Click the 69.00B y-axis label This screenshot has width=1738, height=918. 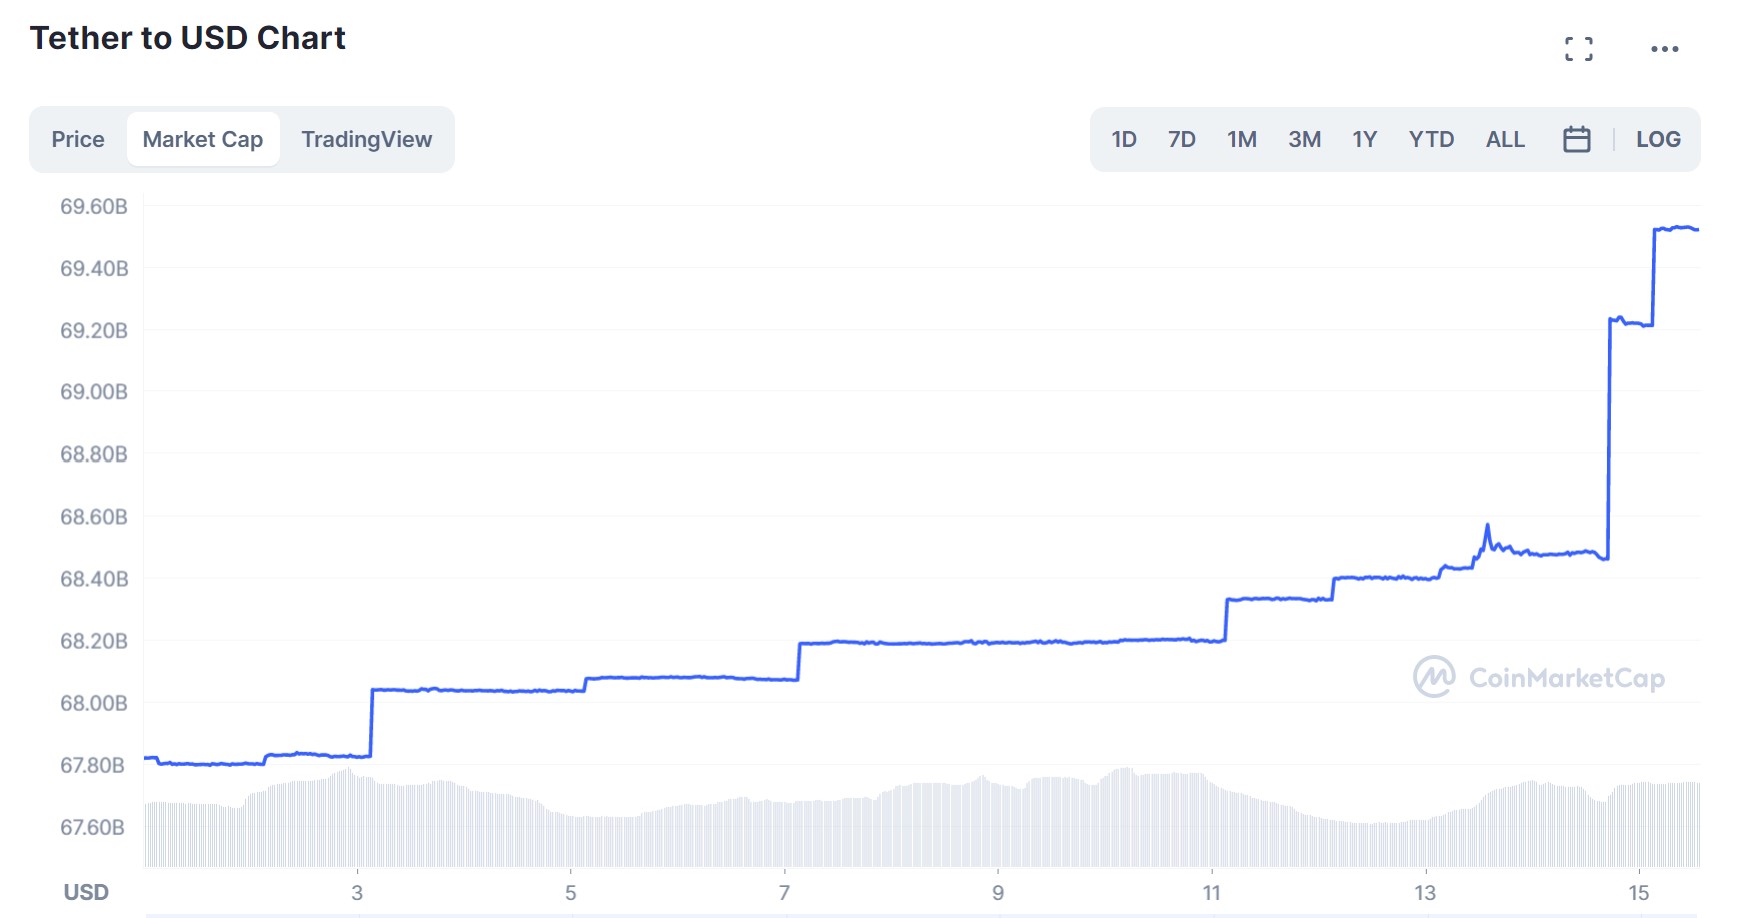point(94,392)
